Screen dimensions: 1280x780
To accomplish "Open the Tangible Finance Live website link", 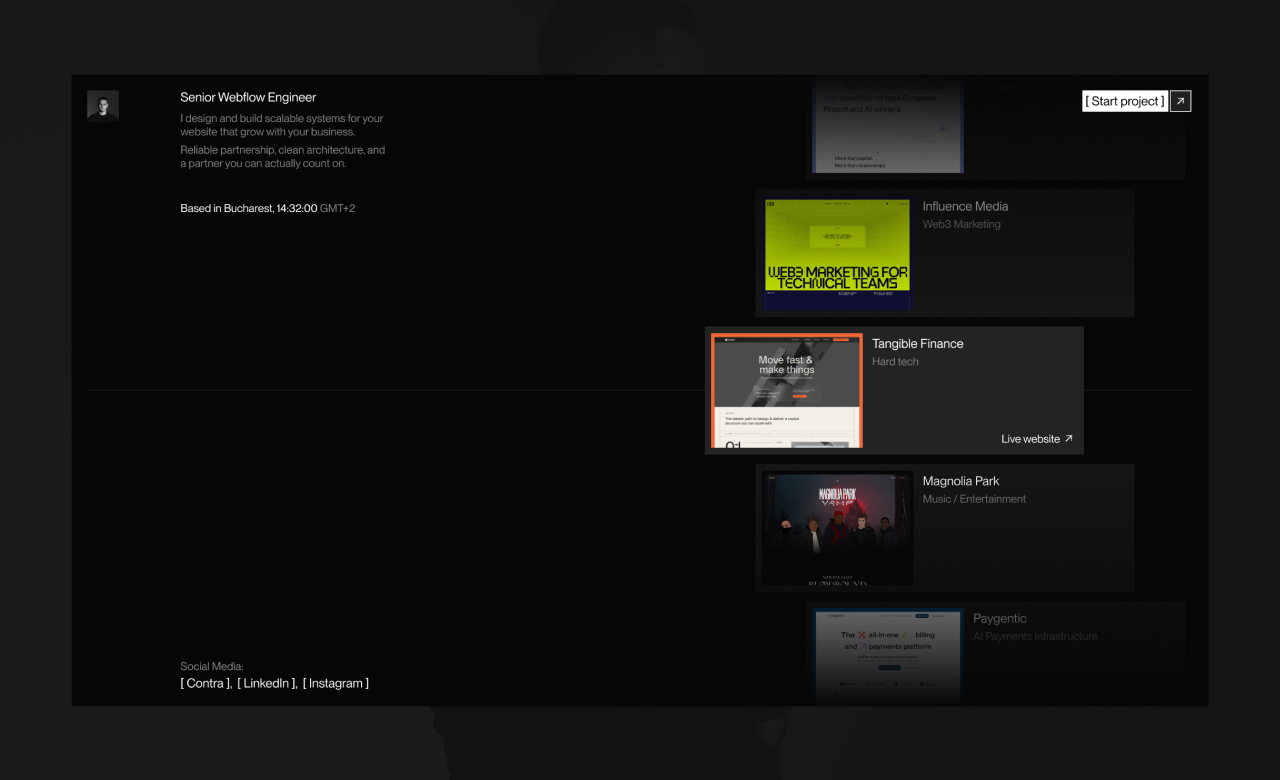I will 1037,439.
